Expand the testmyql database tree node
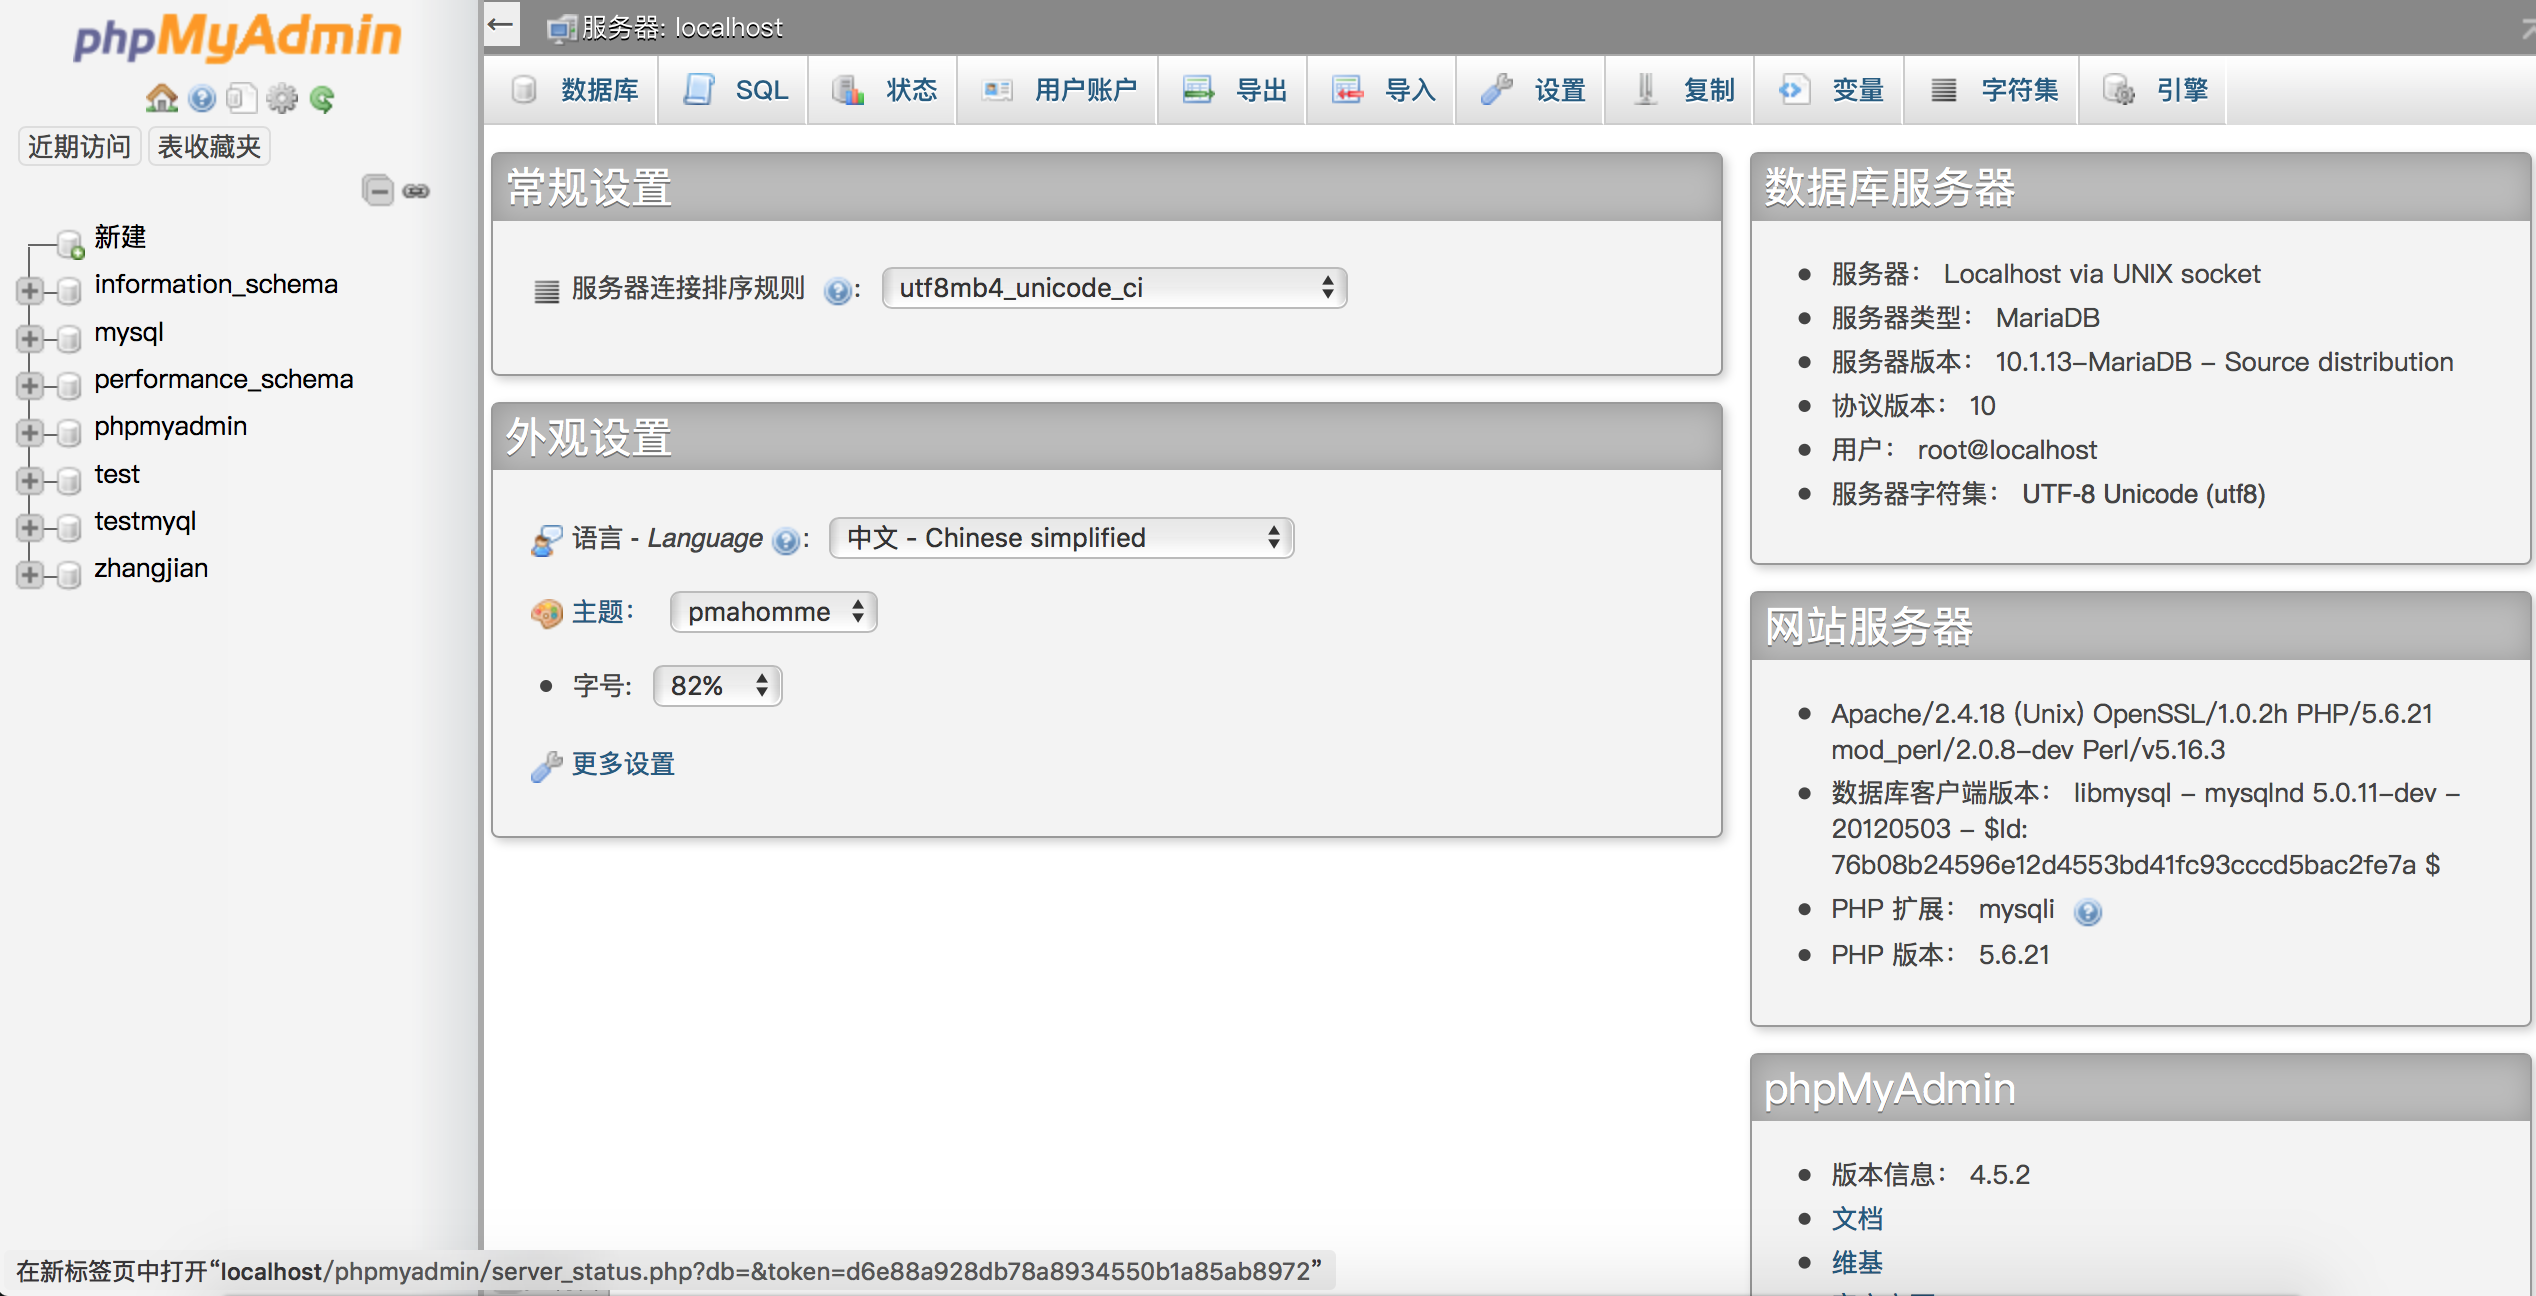This screenshot has height=1296, width=2536. tap(30, 528)
